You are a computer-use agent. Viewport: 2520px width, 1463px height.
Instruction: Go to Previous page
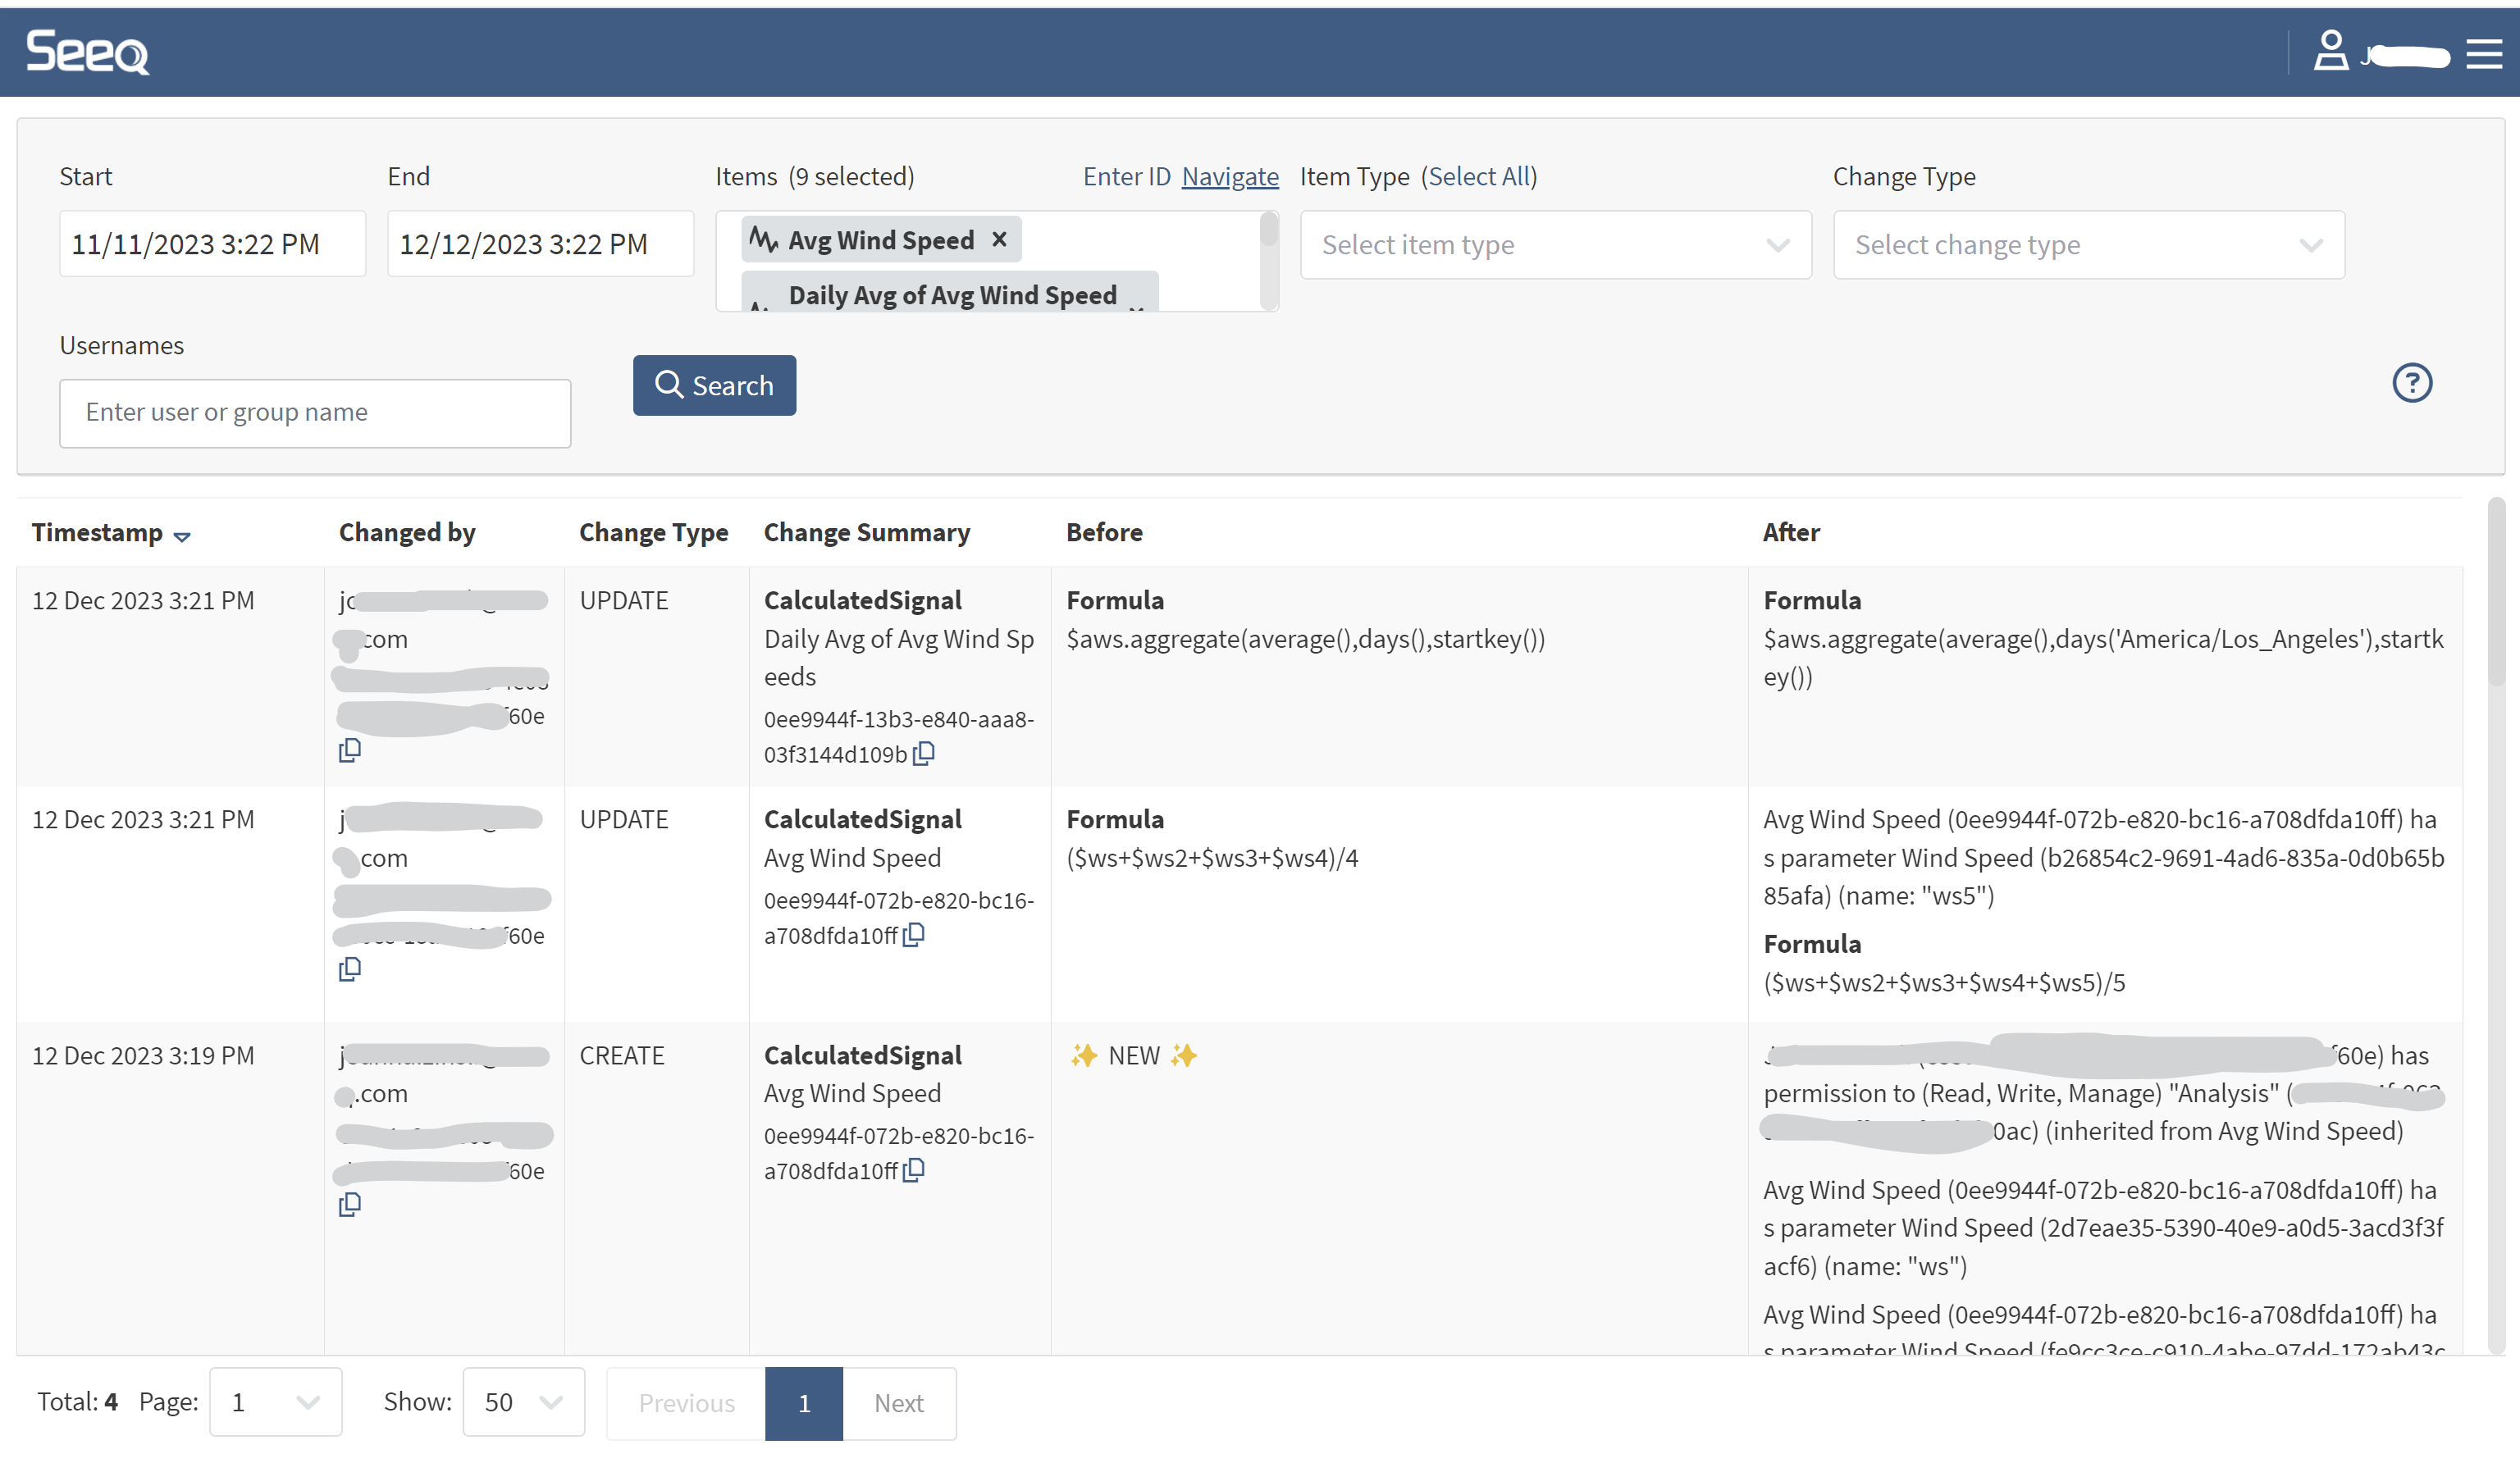[x=686, y=1403]
